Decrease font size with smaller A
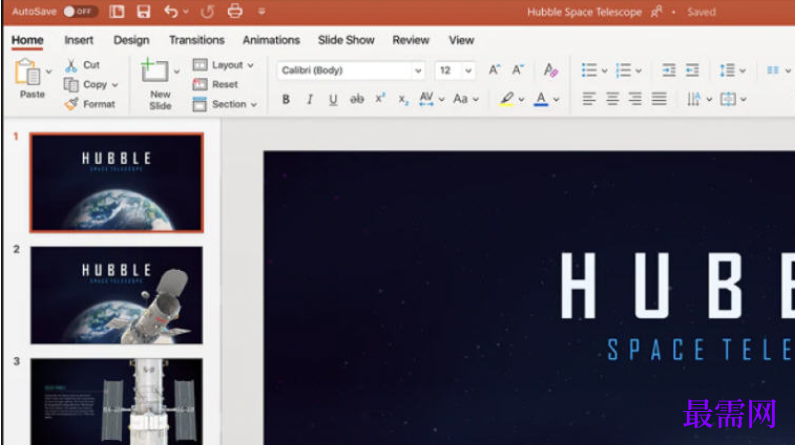The image size is (795, 445). (x=518, y=70)
